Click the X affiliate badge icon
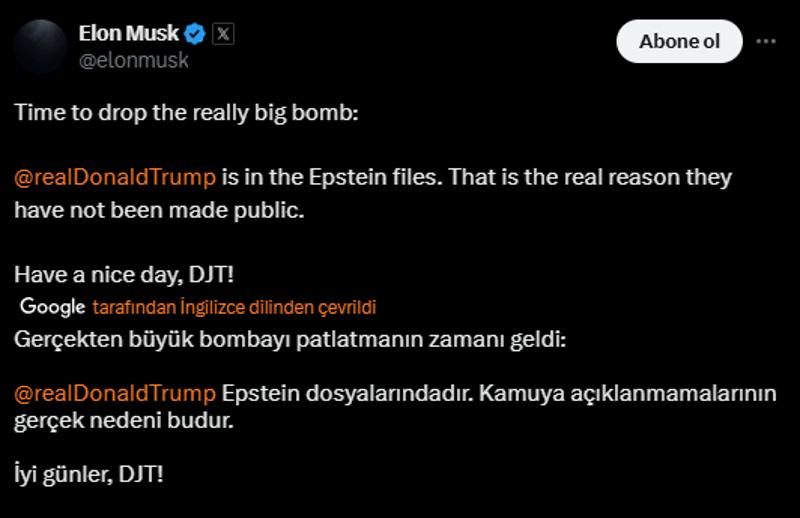Image resolution: width=800 pixels, height=518 pixels. click(223, 34)
